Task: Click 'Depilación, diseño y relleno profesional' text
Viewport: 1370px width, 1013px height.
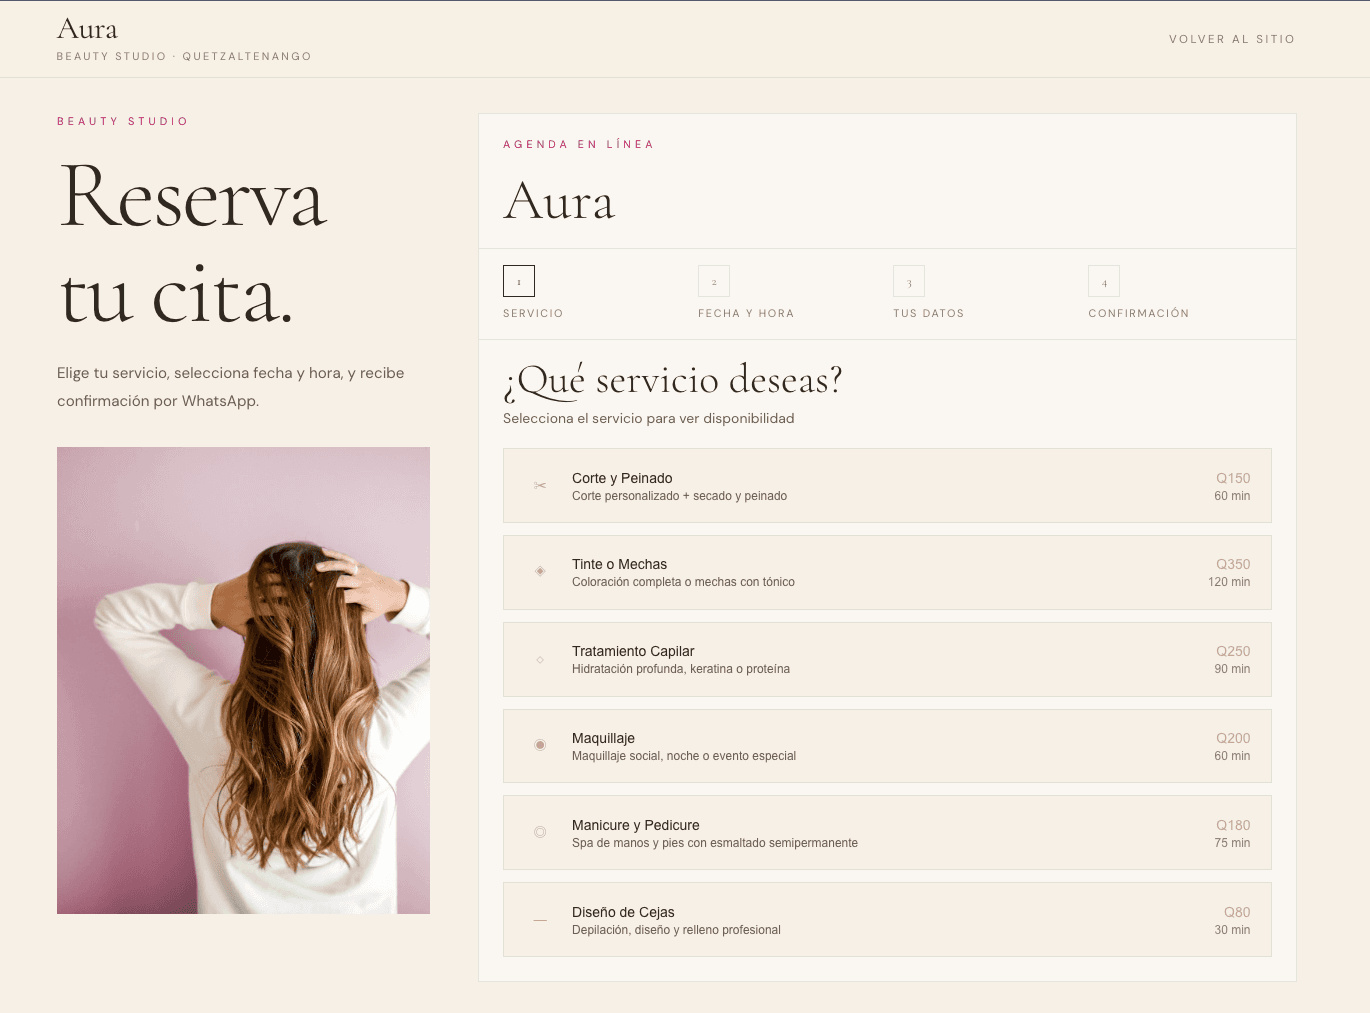Action: pyautogui.click(x=676, y=930)
